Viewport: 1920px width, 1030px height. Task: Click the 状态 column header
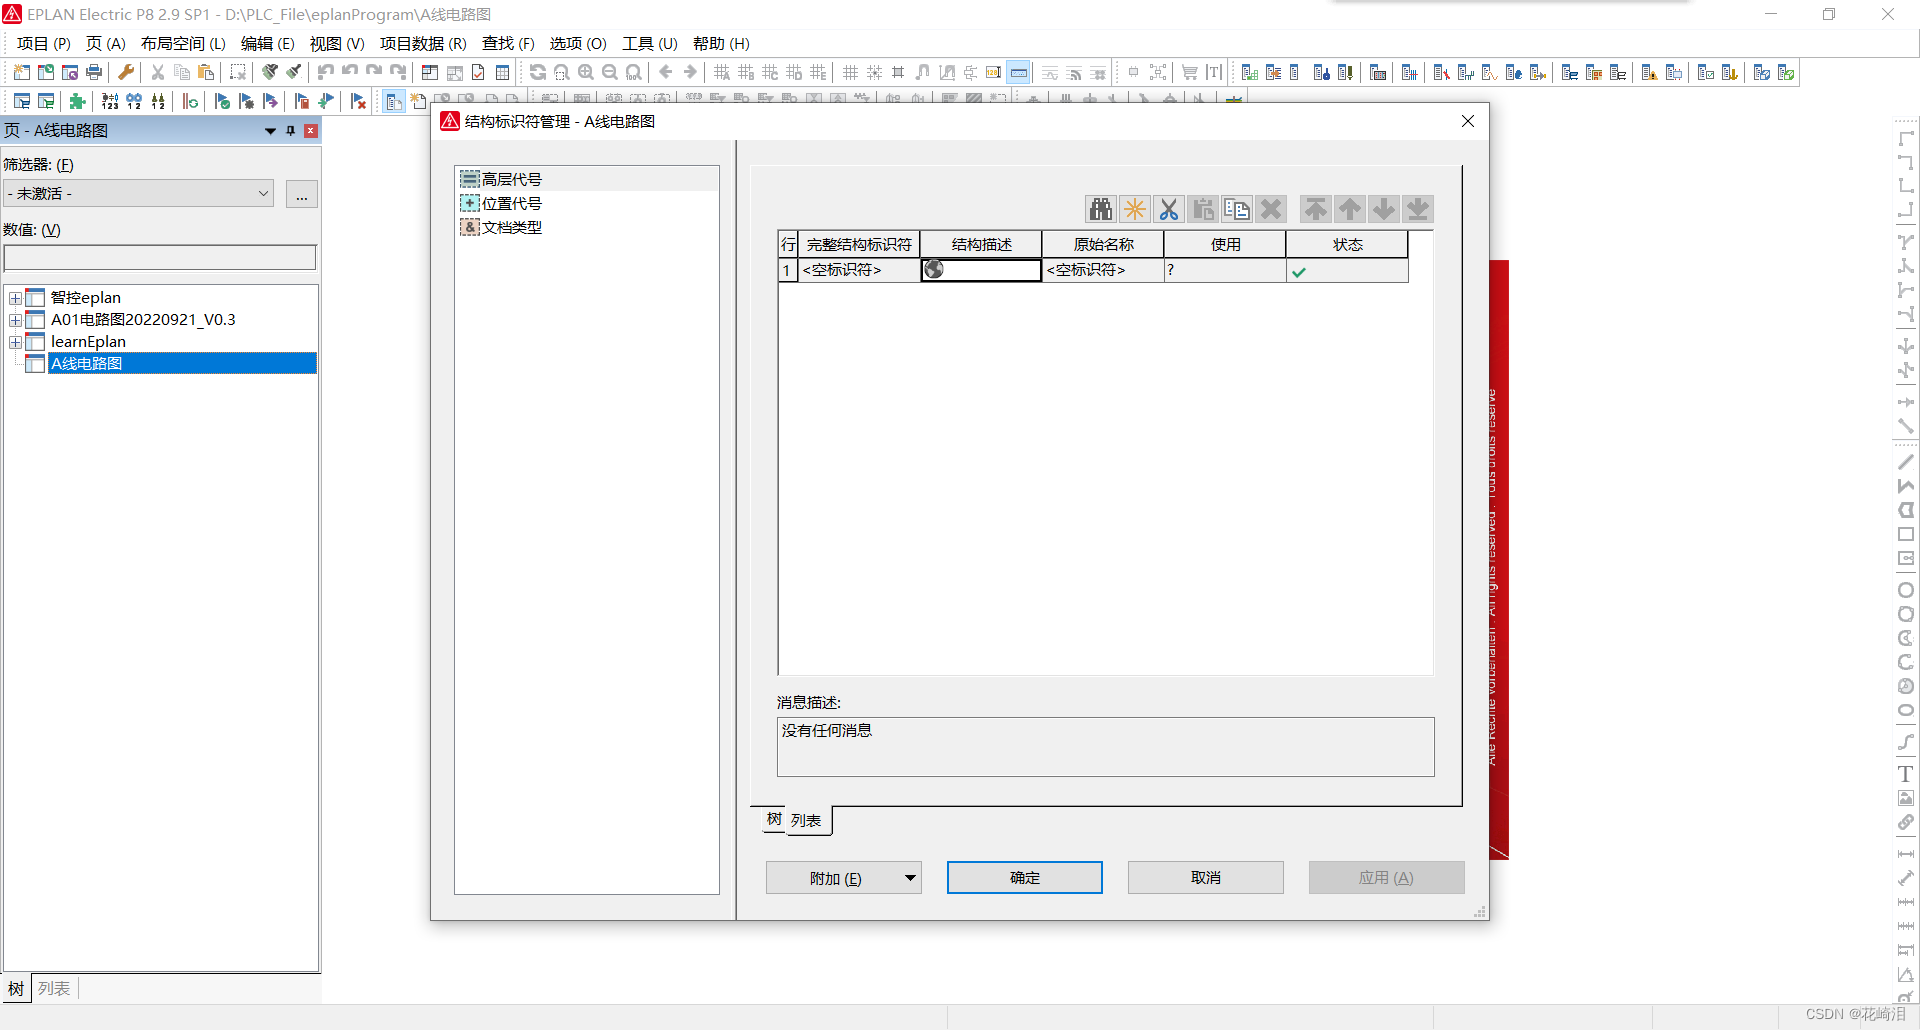(x=1347, y=244)
